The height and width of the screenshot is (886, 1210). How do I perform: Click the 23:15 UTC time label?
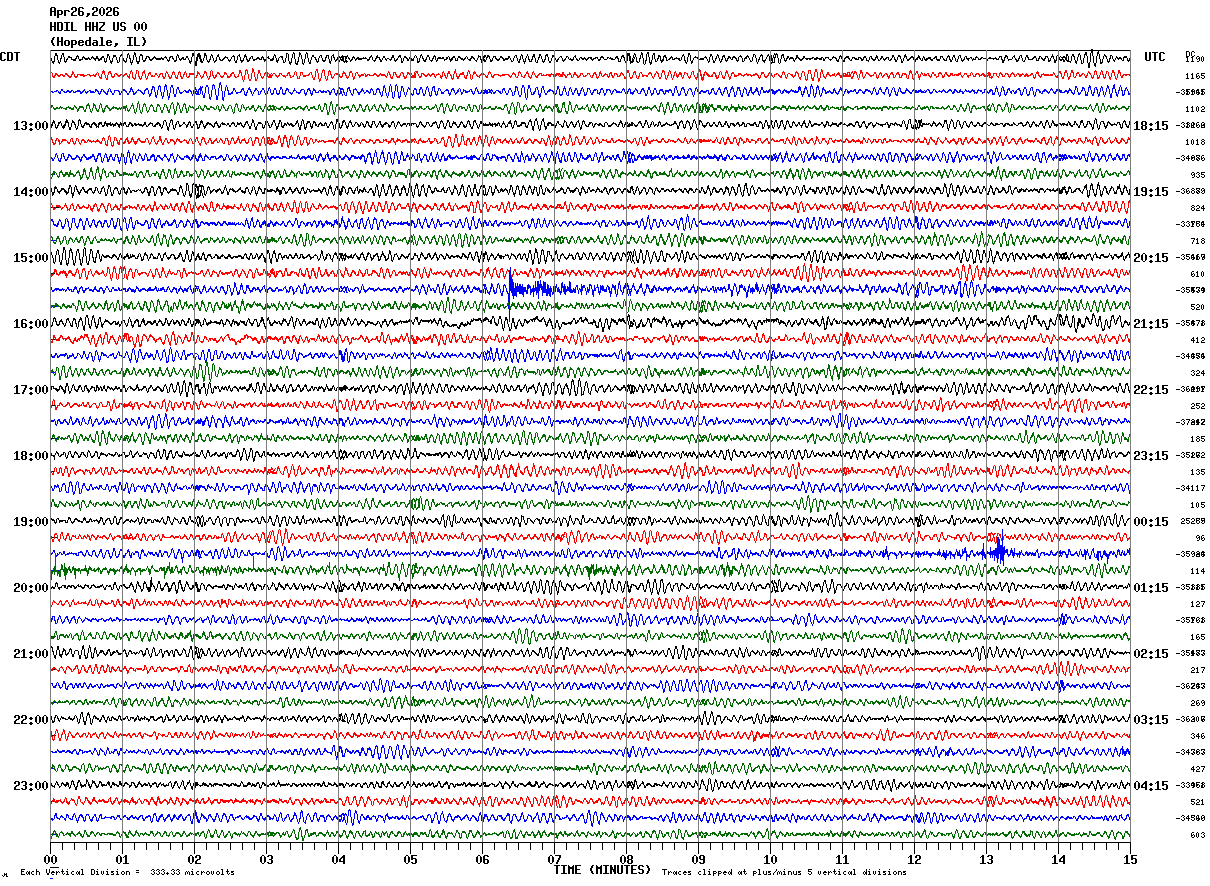point(1151,456)
